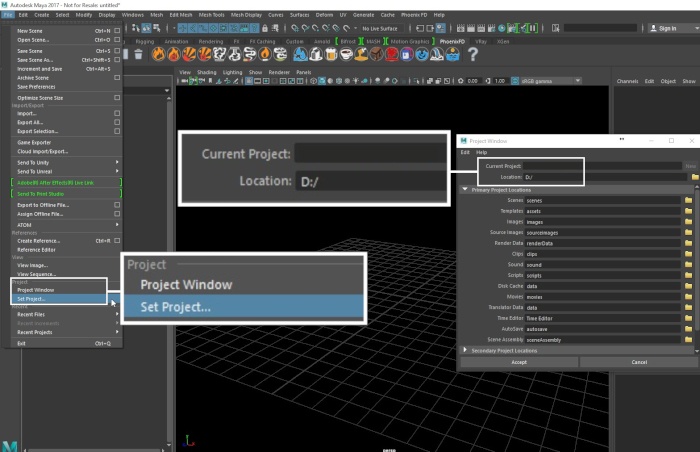700x452 pixels.
Task: Expand the Send To Unreal submenu
Action: pos(117,171)
